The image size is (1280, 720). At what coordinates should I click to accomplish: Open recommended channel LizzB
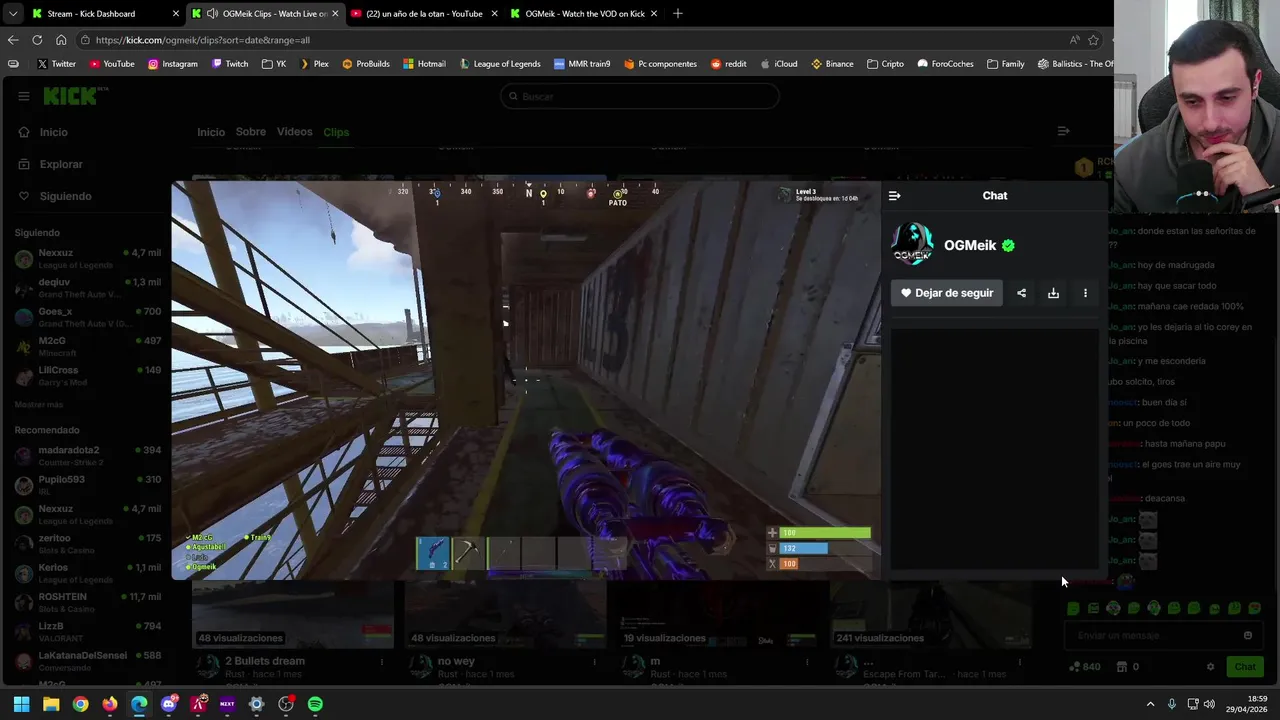tap(88, 631)
